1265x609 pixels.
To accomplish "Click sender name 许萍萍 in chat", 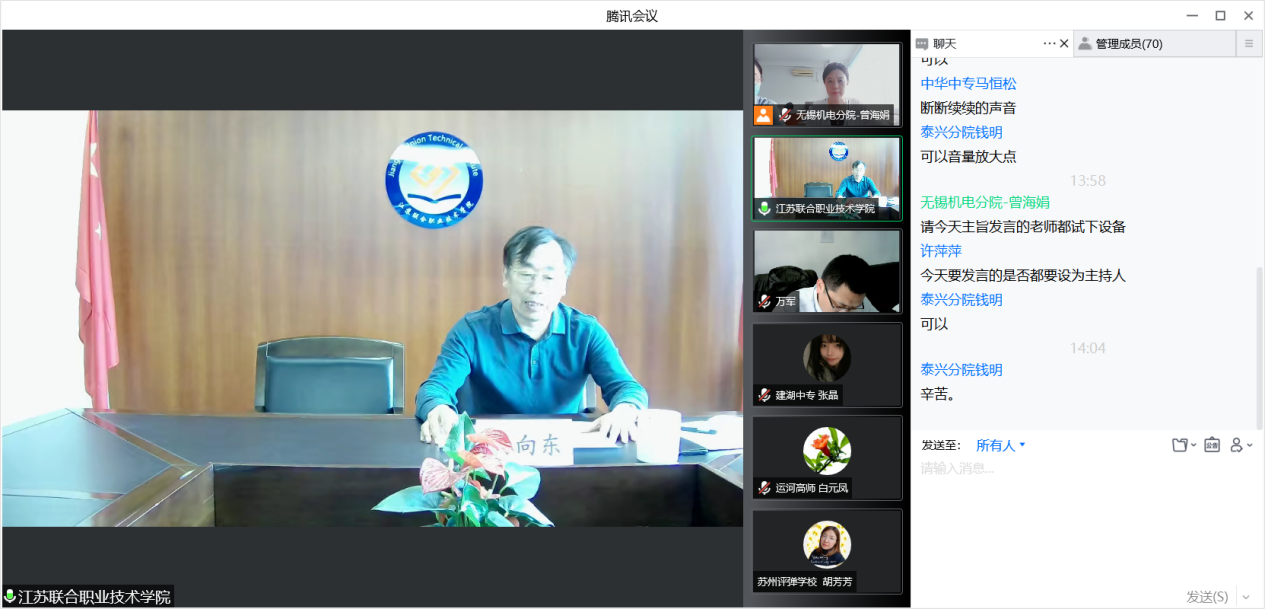I will (x=941, y=251).
